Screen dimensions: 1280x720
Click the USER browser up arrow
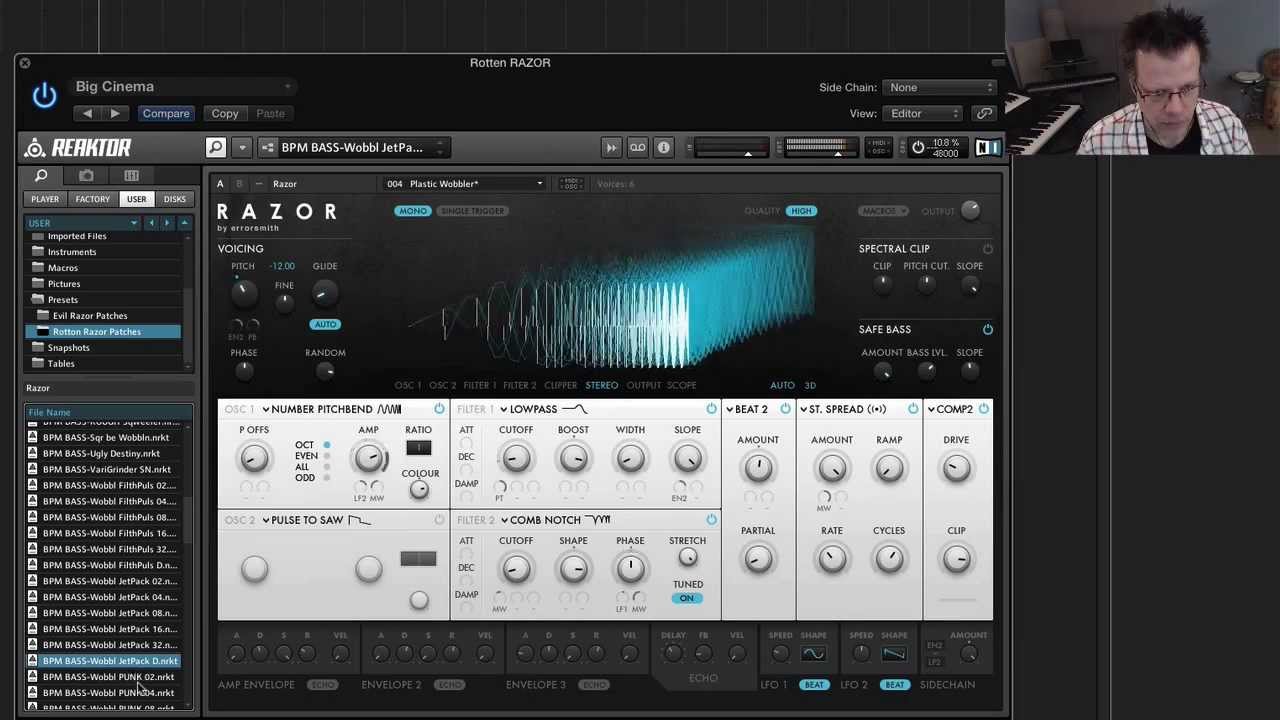[x=184, y=223]
